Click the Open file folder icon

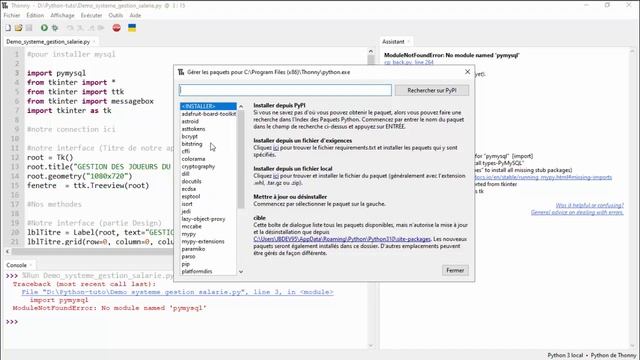click(x=18, y=28)
